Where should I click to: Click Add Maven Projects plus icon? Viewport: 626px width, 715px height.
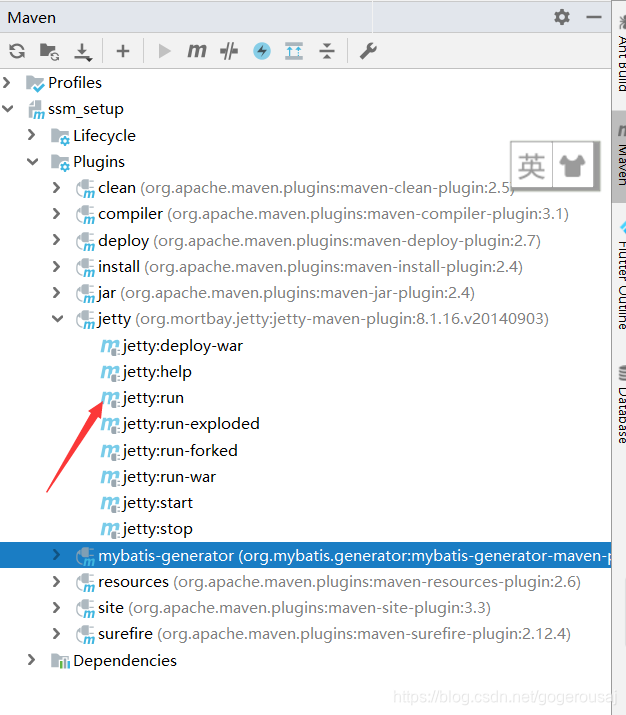(123, 51)
